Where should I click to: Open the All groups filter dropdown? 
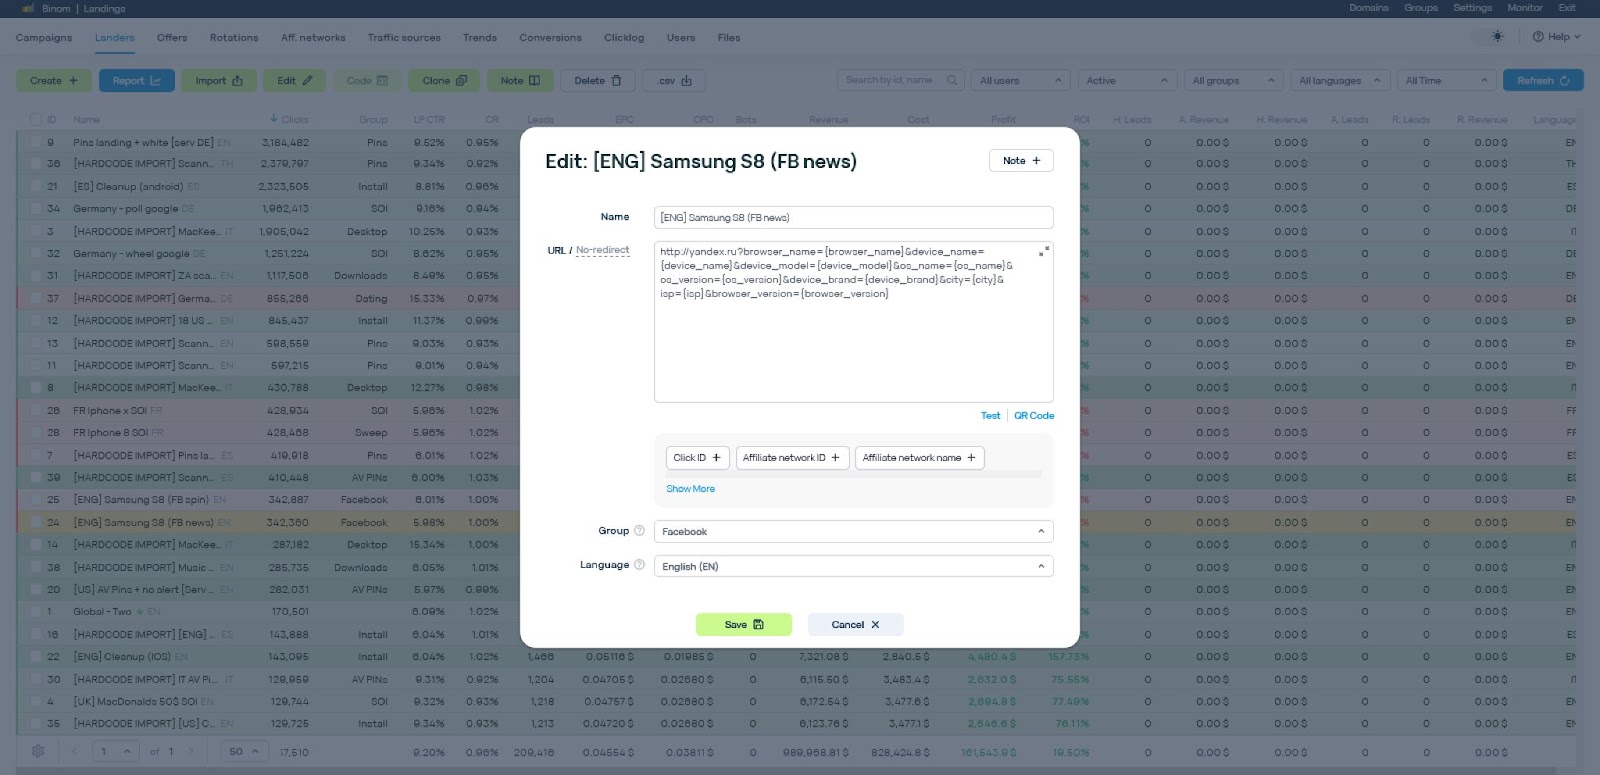point(1234,80)
